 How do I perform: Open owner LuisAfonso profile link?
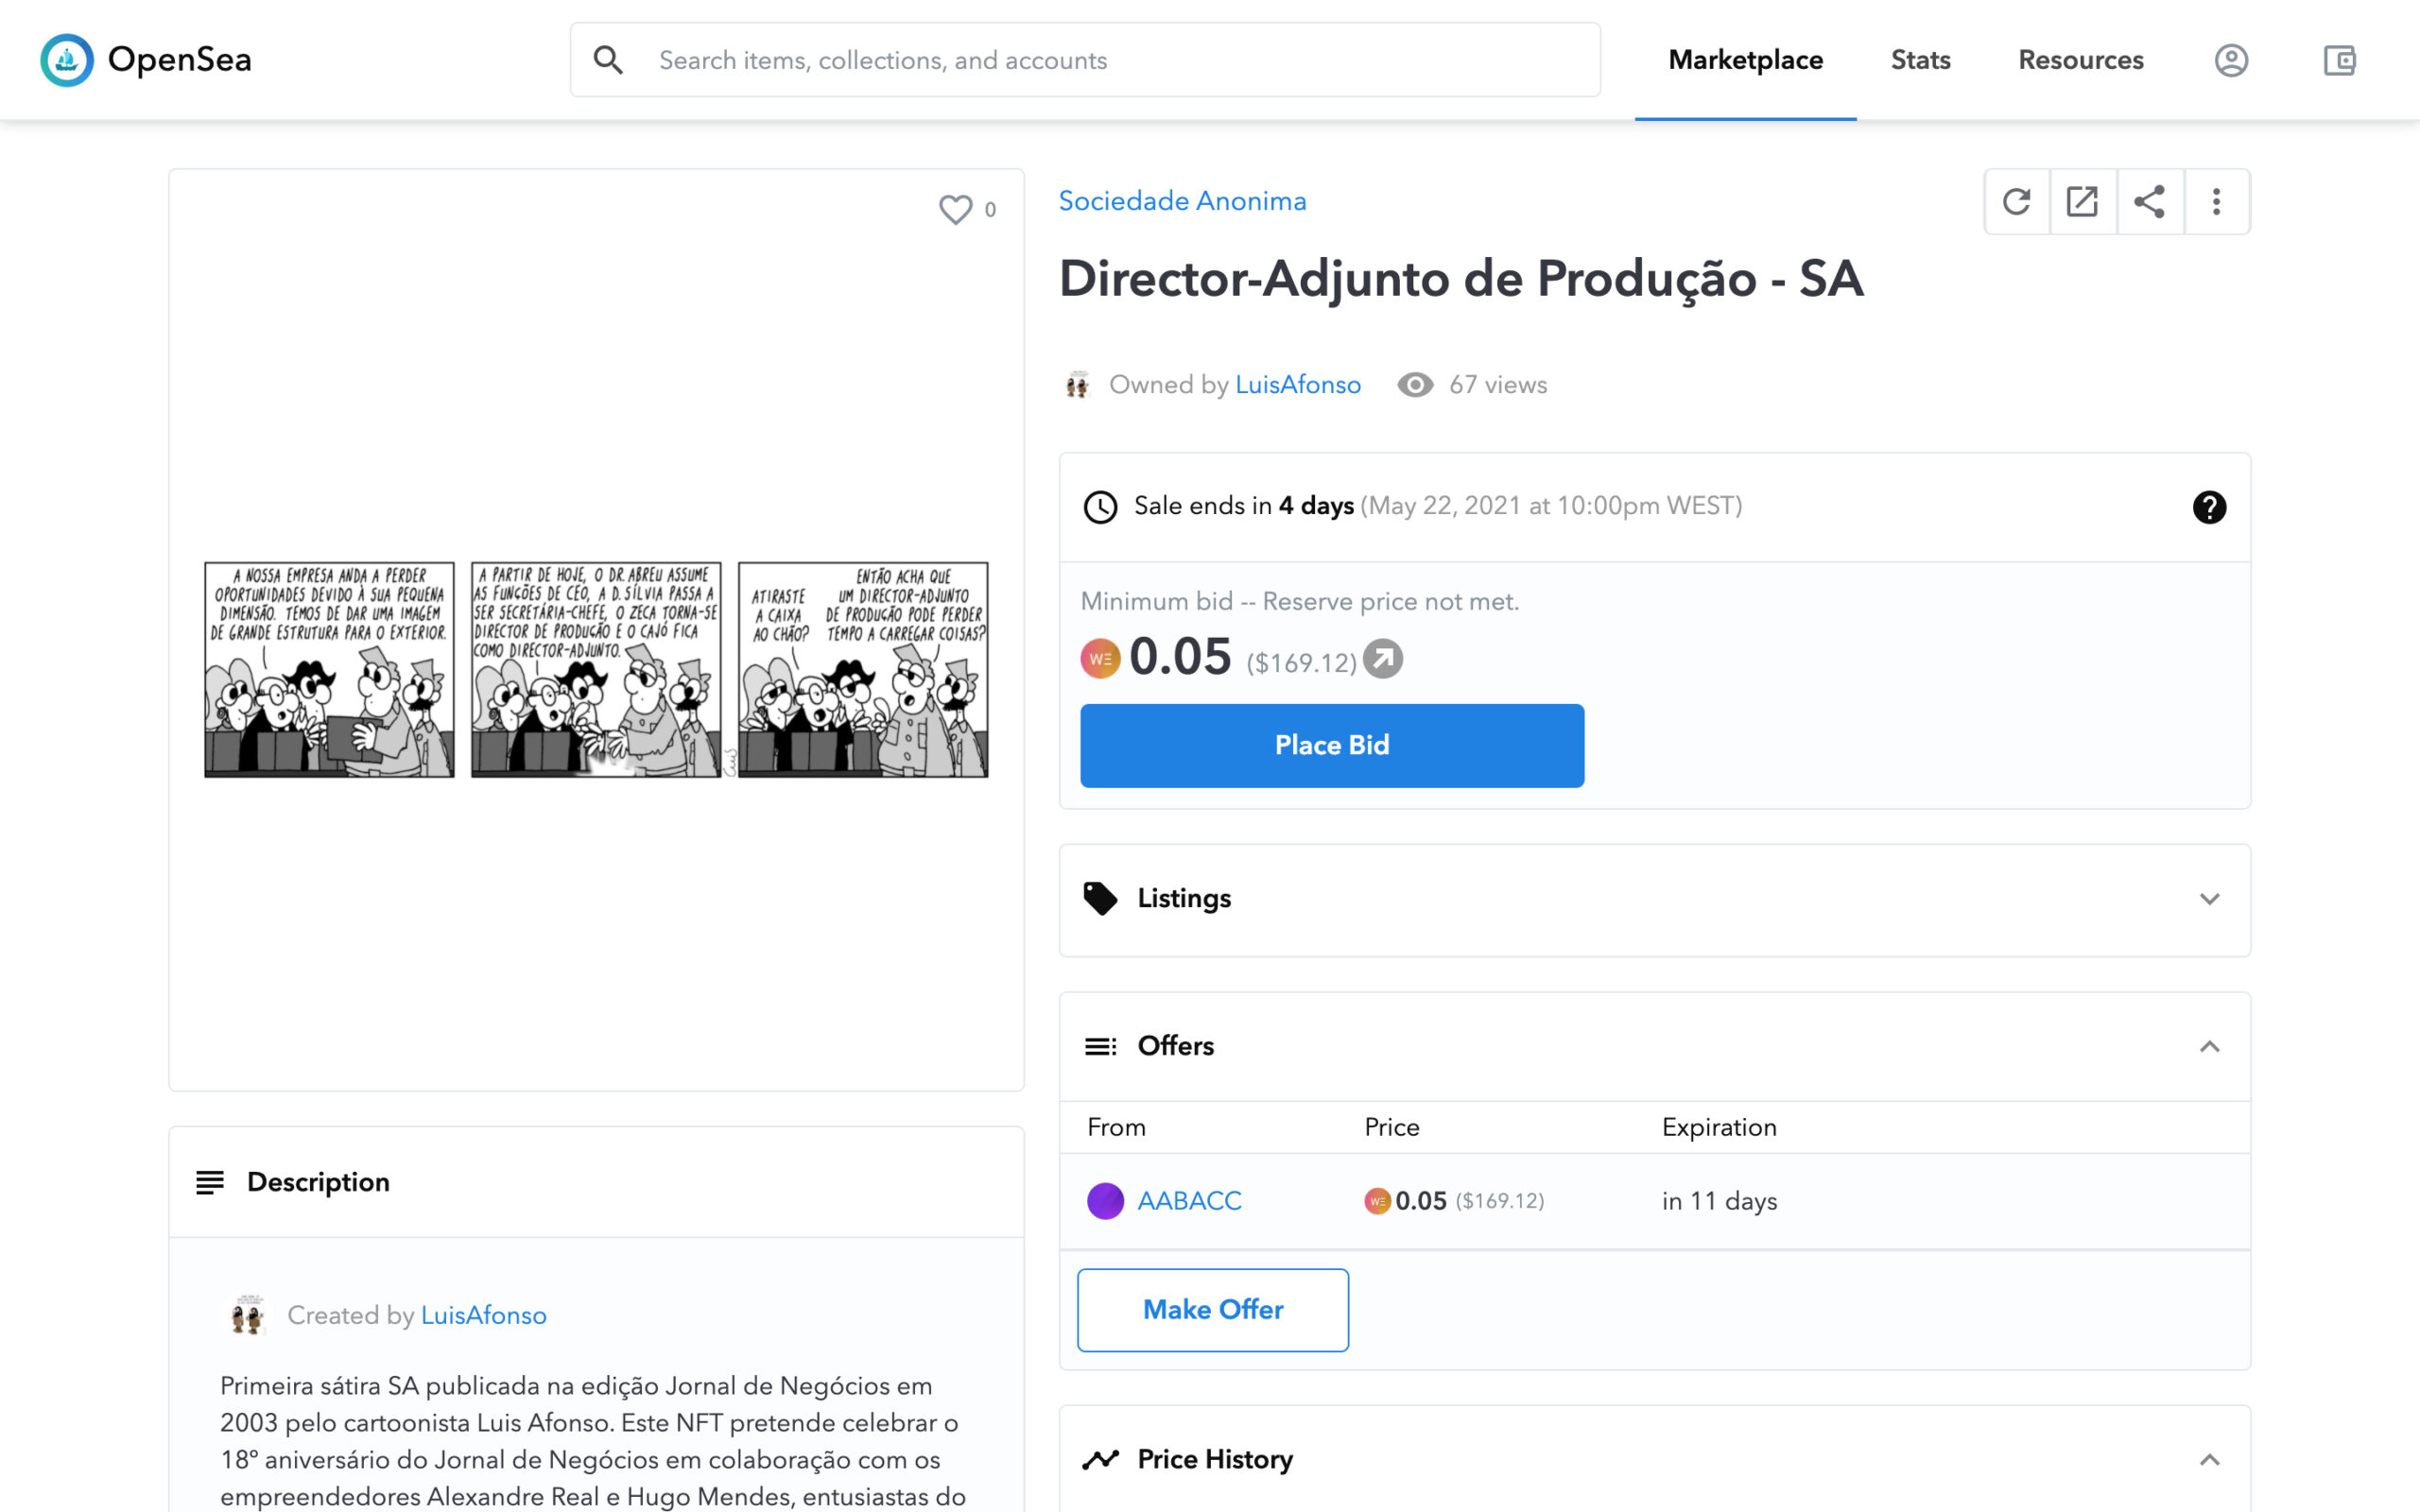pyautogui.click(x=1298, y=385)
